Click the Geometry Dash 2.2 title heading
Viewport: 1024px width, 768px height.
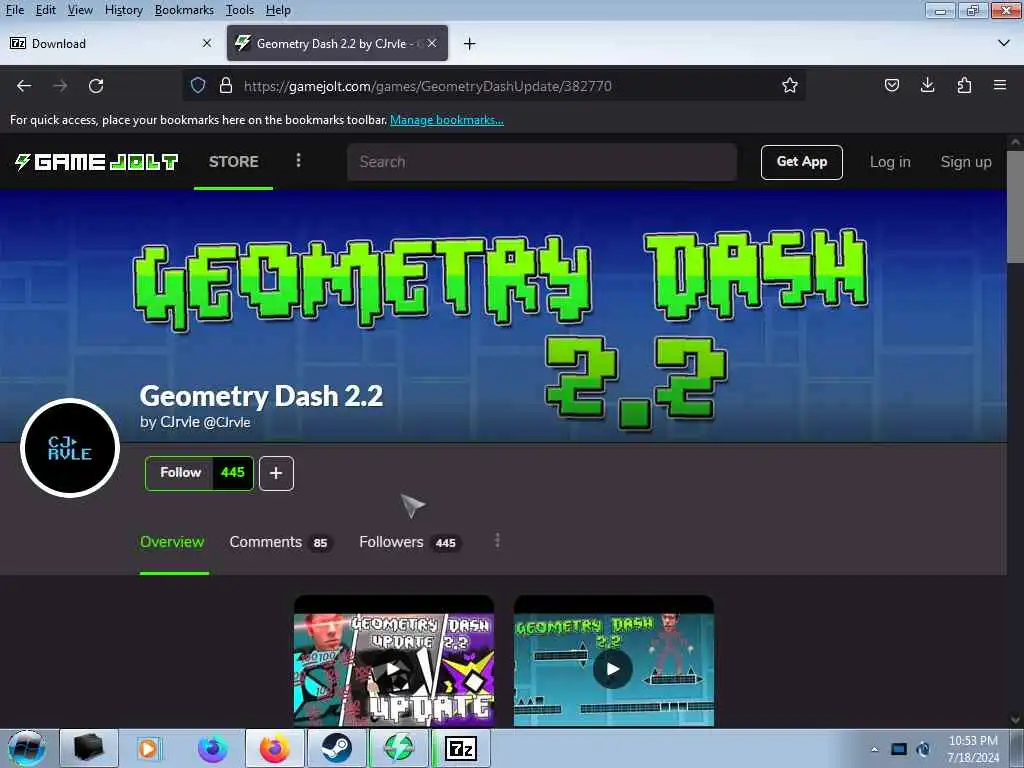click(261, 396)
